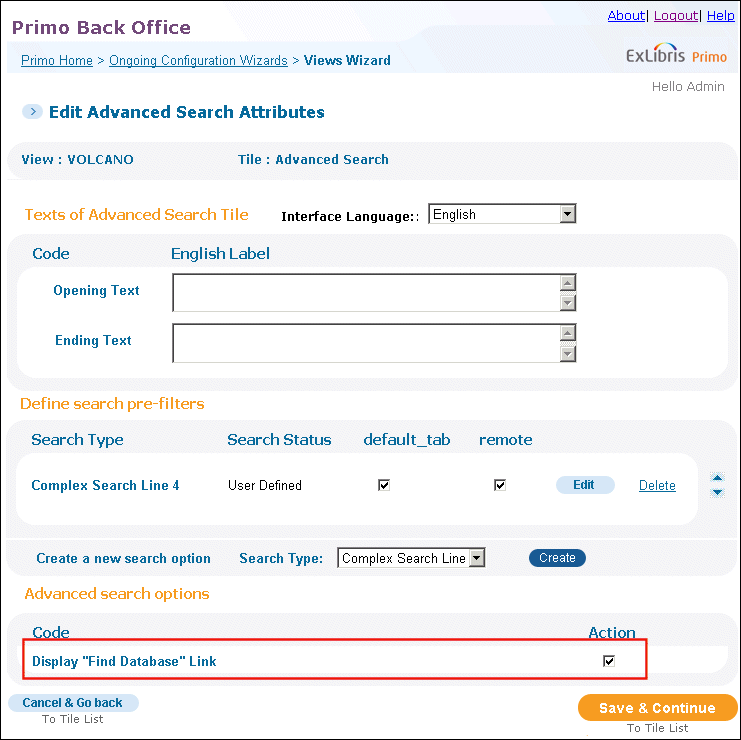741x740 pixels.
Task: Click the Save & Continue button
Action: tap(657, 707)
